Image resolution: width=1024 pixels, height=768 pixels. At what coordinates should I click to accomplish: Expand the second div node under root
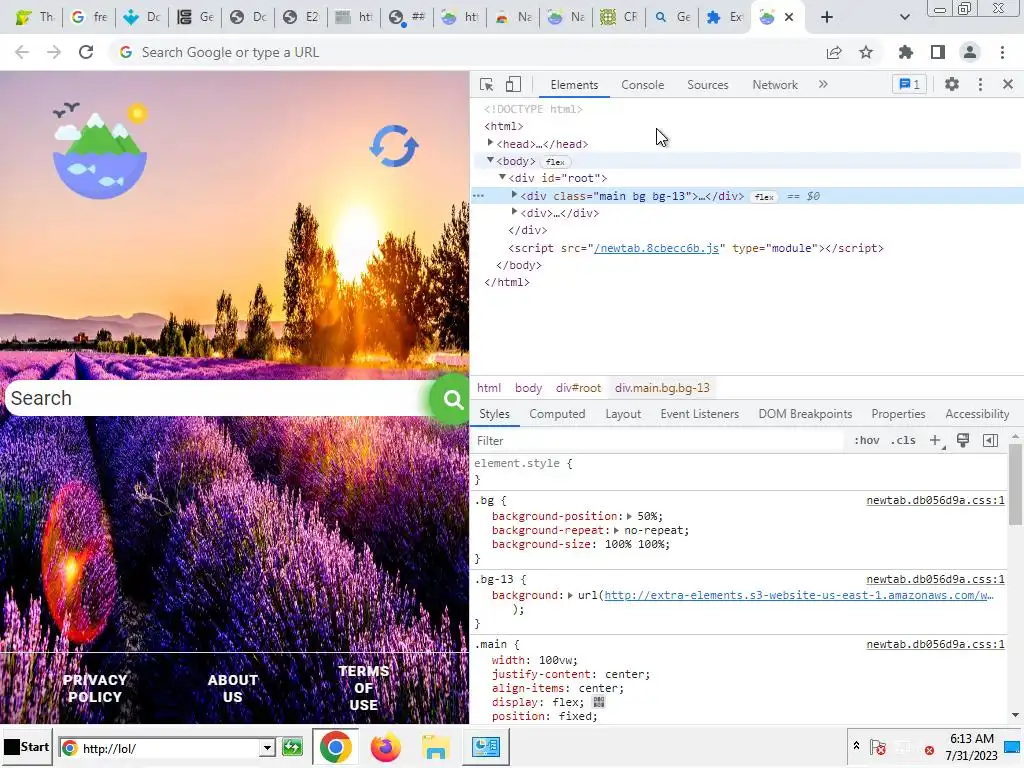(515, 212)
